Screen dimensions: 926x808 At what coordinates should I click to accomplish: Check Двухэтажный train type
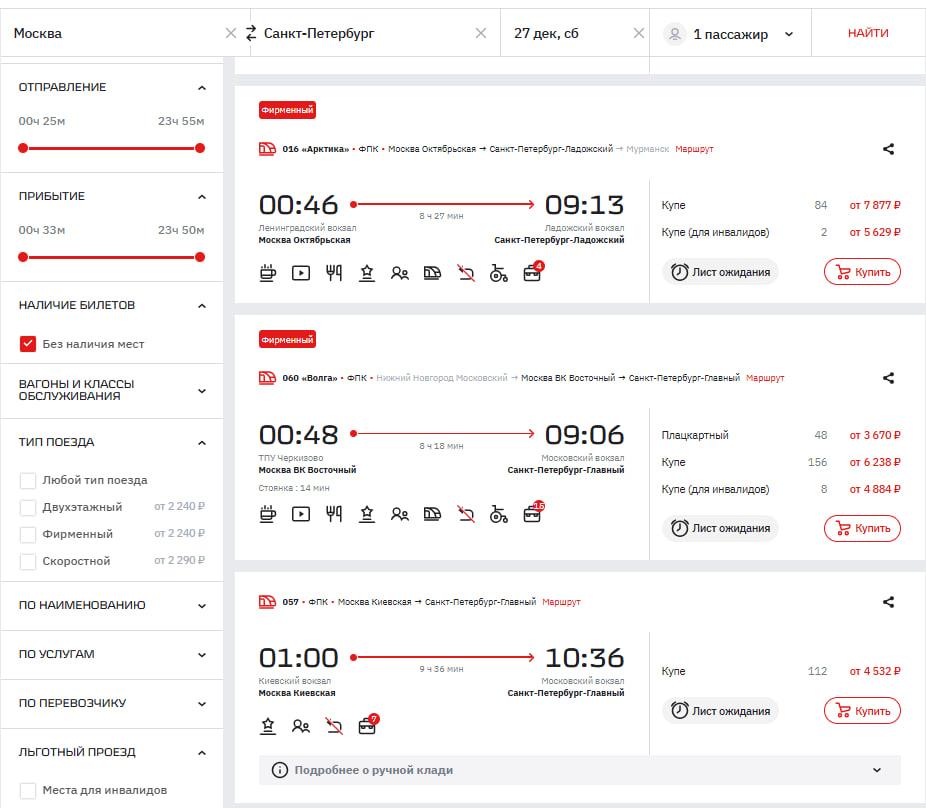tap(28, 507)
